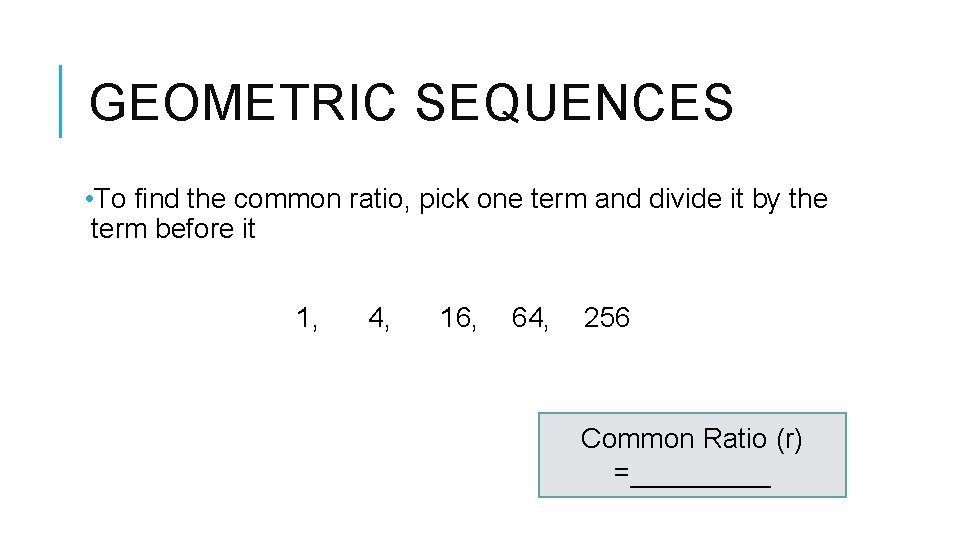960x540 pixels.
Task: Select the word SEQUENCES in the title
Action: (x=574, y=102)
